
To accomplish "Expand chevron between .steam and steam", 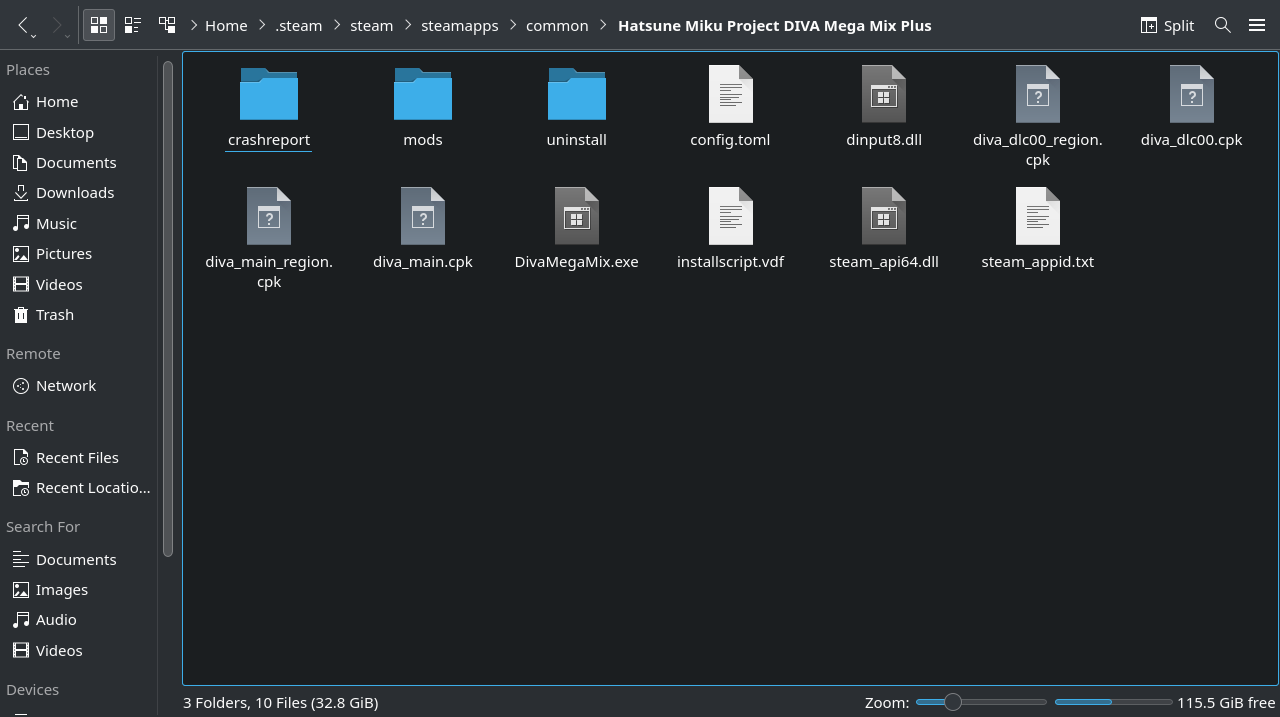I will click(336, 25).
